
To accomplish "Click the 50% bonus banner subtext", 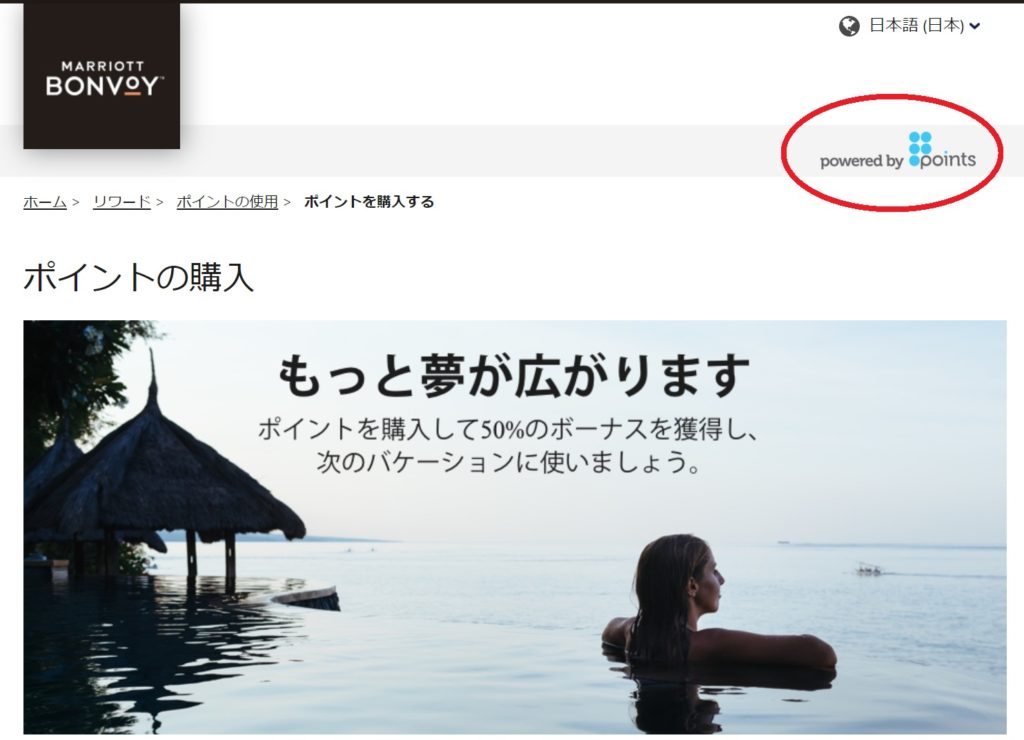I will (x=507, y=430).
